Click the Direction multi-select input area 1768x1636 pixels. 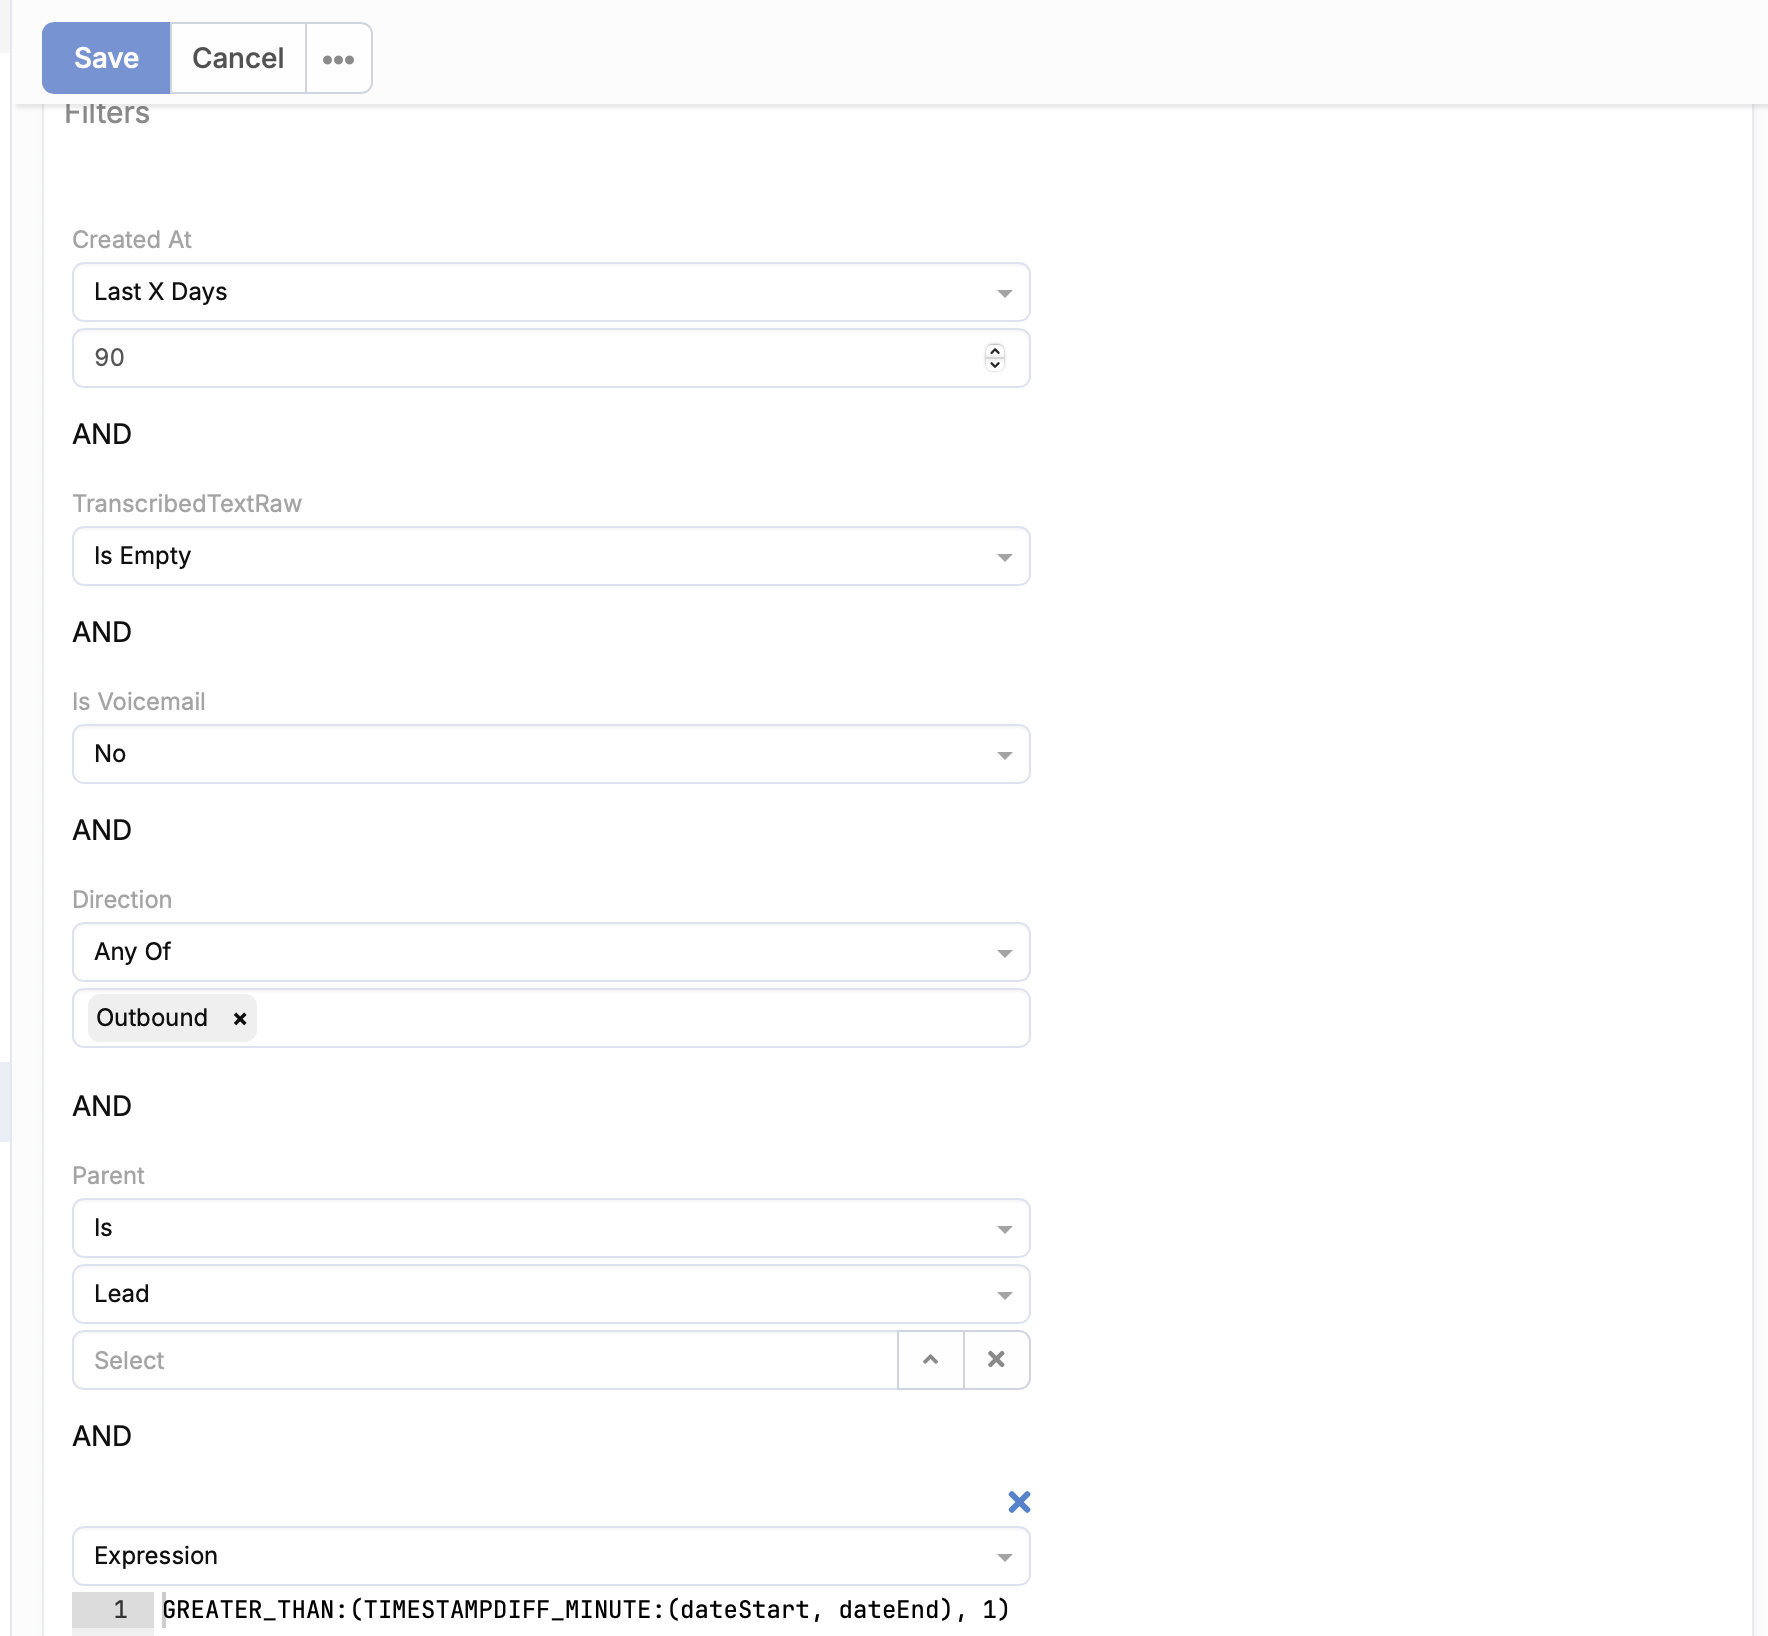coord(640,1018)
